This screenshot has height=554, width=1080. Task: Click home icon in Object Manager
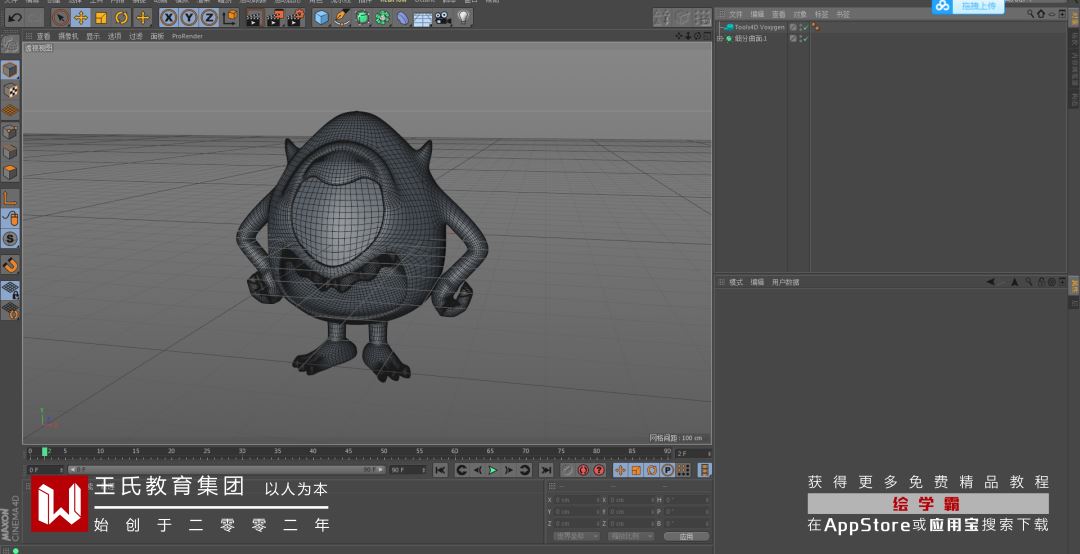[1041, 14]
